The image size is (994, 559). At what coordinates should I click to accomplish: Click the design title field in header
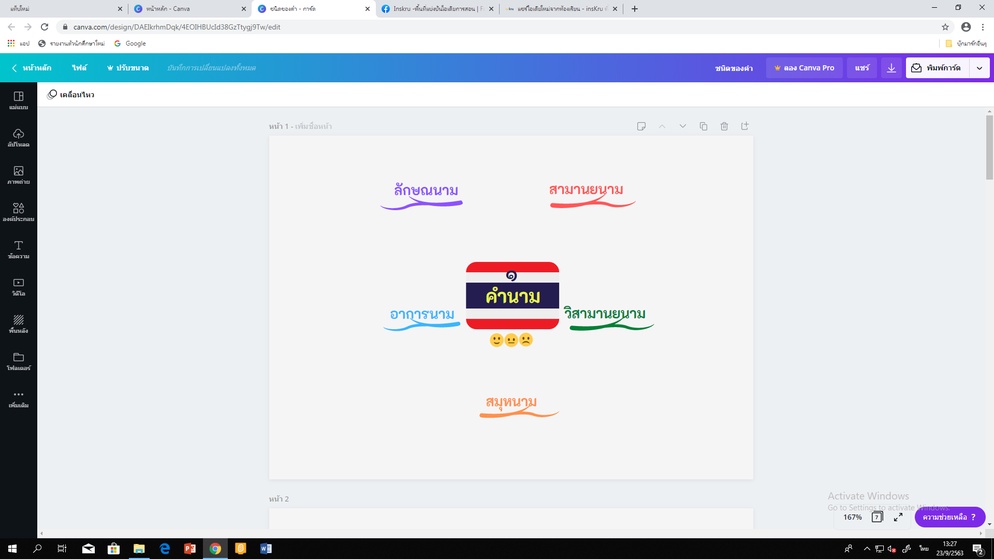point(733,68)
